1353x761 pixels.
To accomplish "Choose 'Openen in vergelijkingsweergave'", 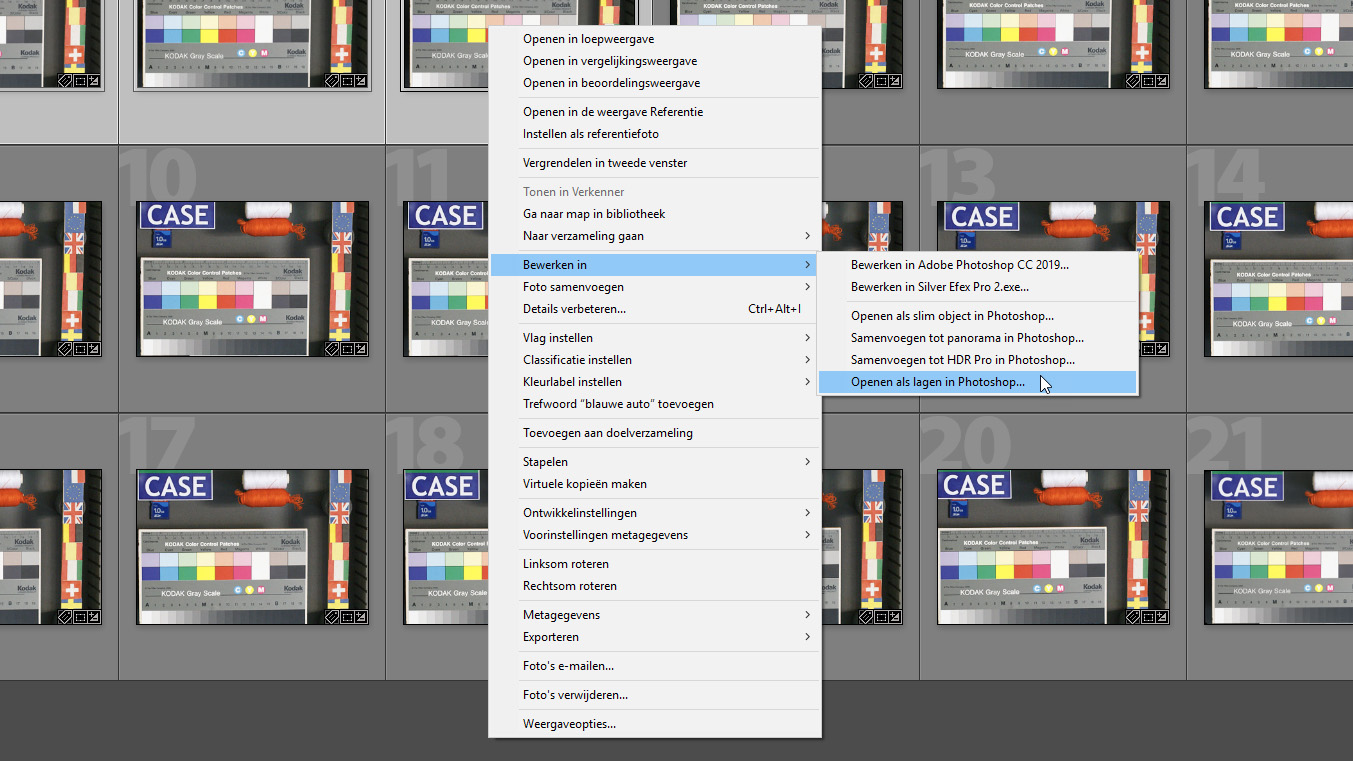I will pyautogui.click(x=655, y=61).
